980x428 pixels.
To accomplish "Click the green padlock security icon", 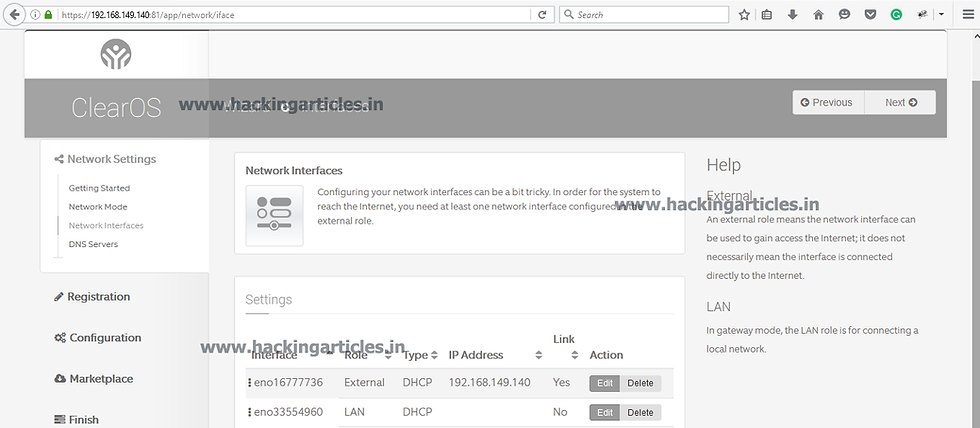I will pyautogui.click(x=48, y=14).
